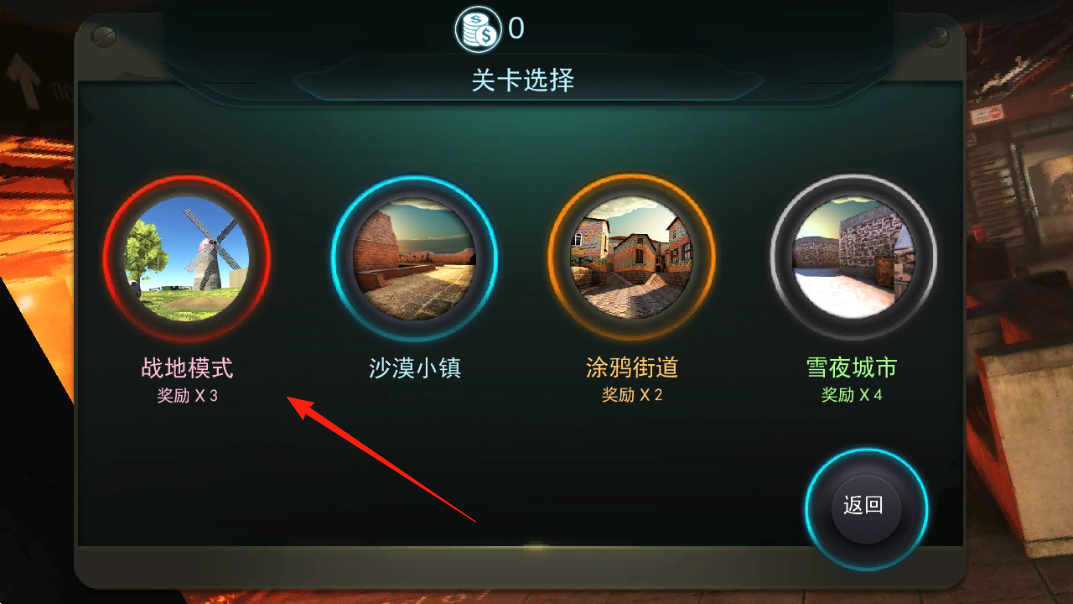The image size is (1073, 604).
Task: Select the windmill 战地模式 level thumbnail
Action: [187, 258]
